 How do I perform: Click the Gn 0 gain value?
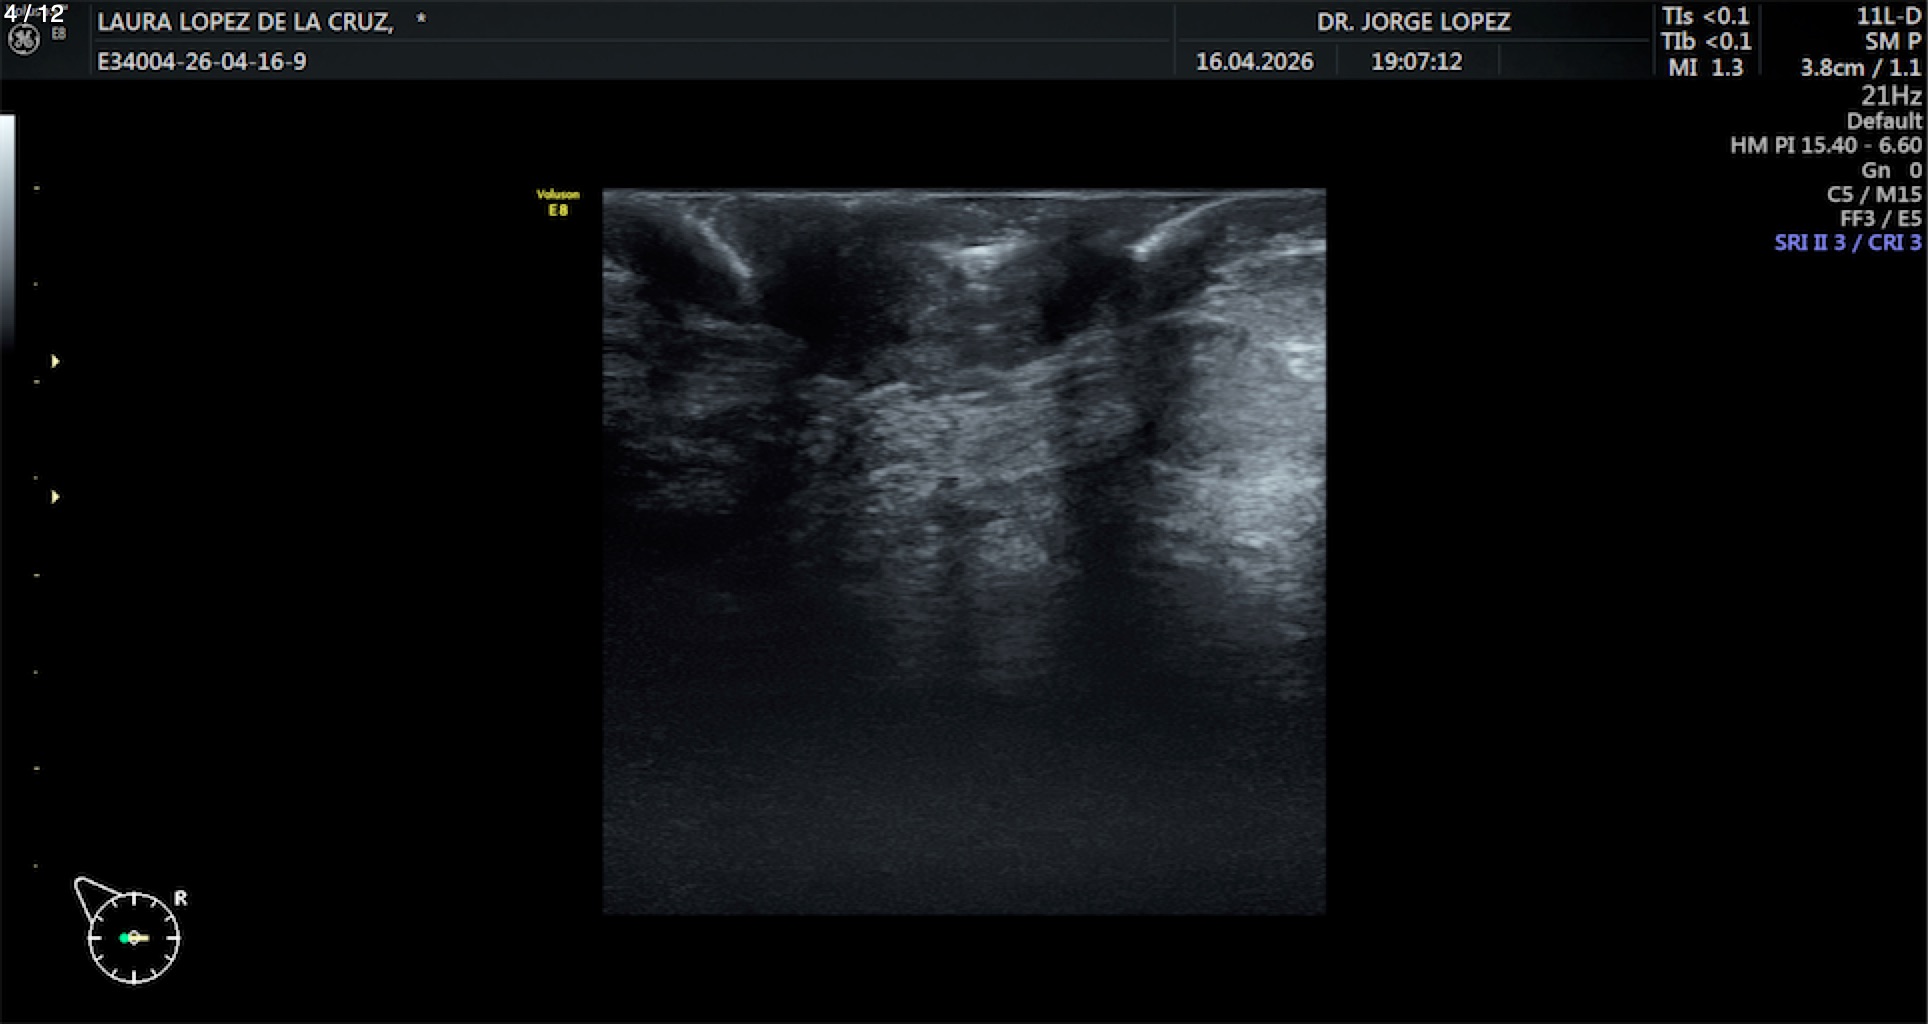(x=1891, y=170)
